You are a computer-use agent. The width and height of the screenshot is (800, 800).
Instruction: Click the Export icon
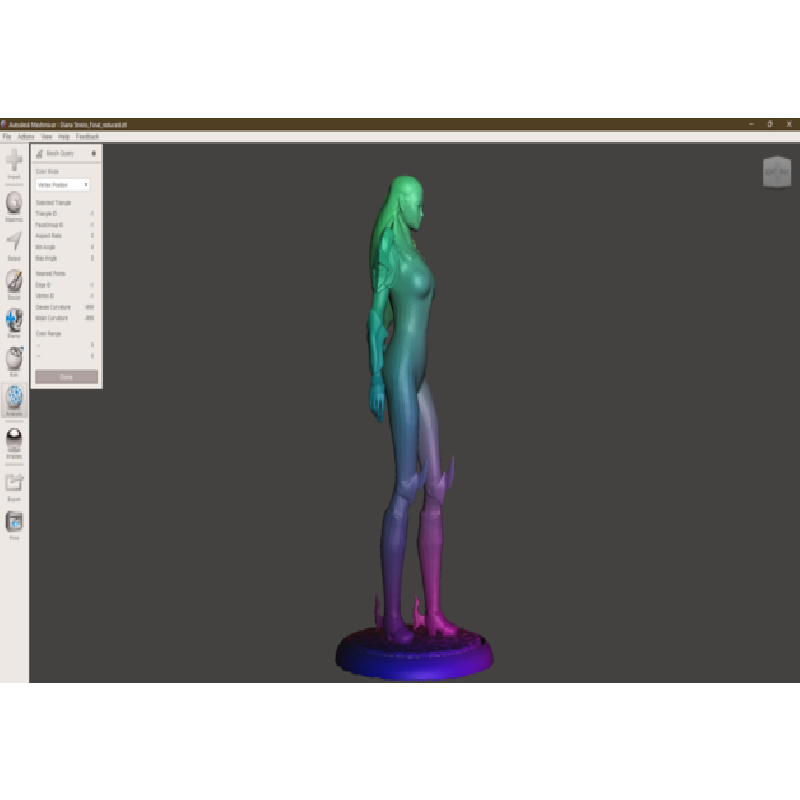[14, 483]
